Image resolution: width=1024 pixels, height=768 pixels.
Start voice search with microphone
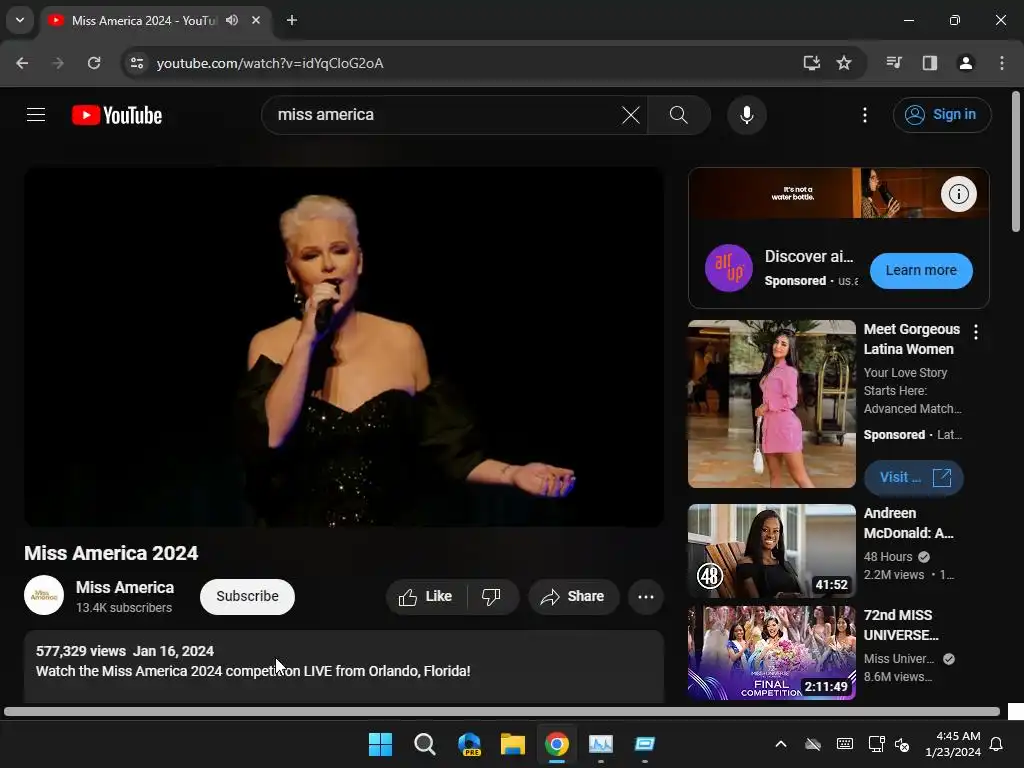click(746, 115)
